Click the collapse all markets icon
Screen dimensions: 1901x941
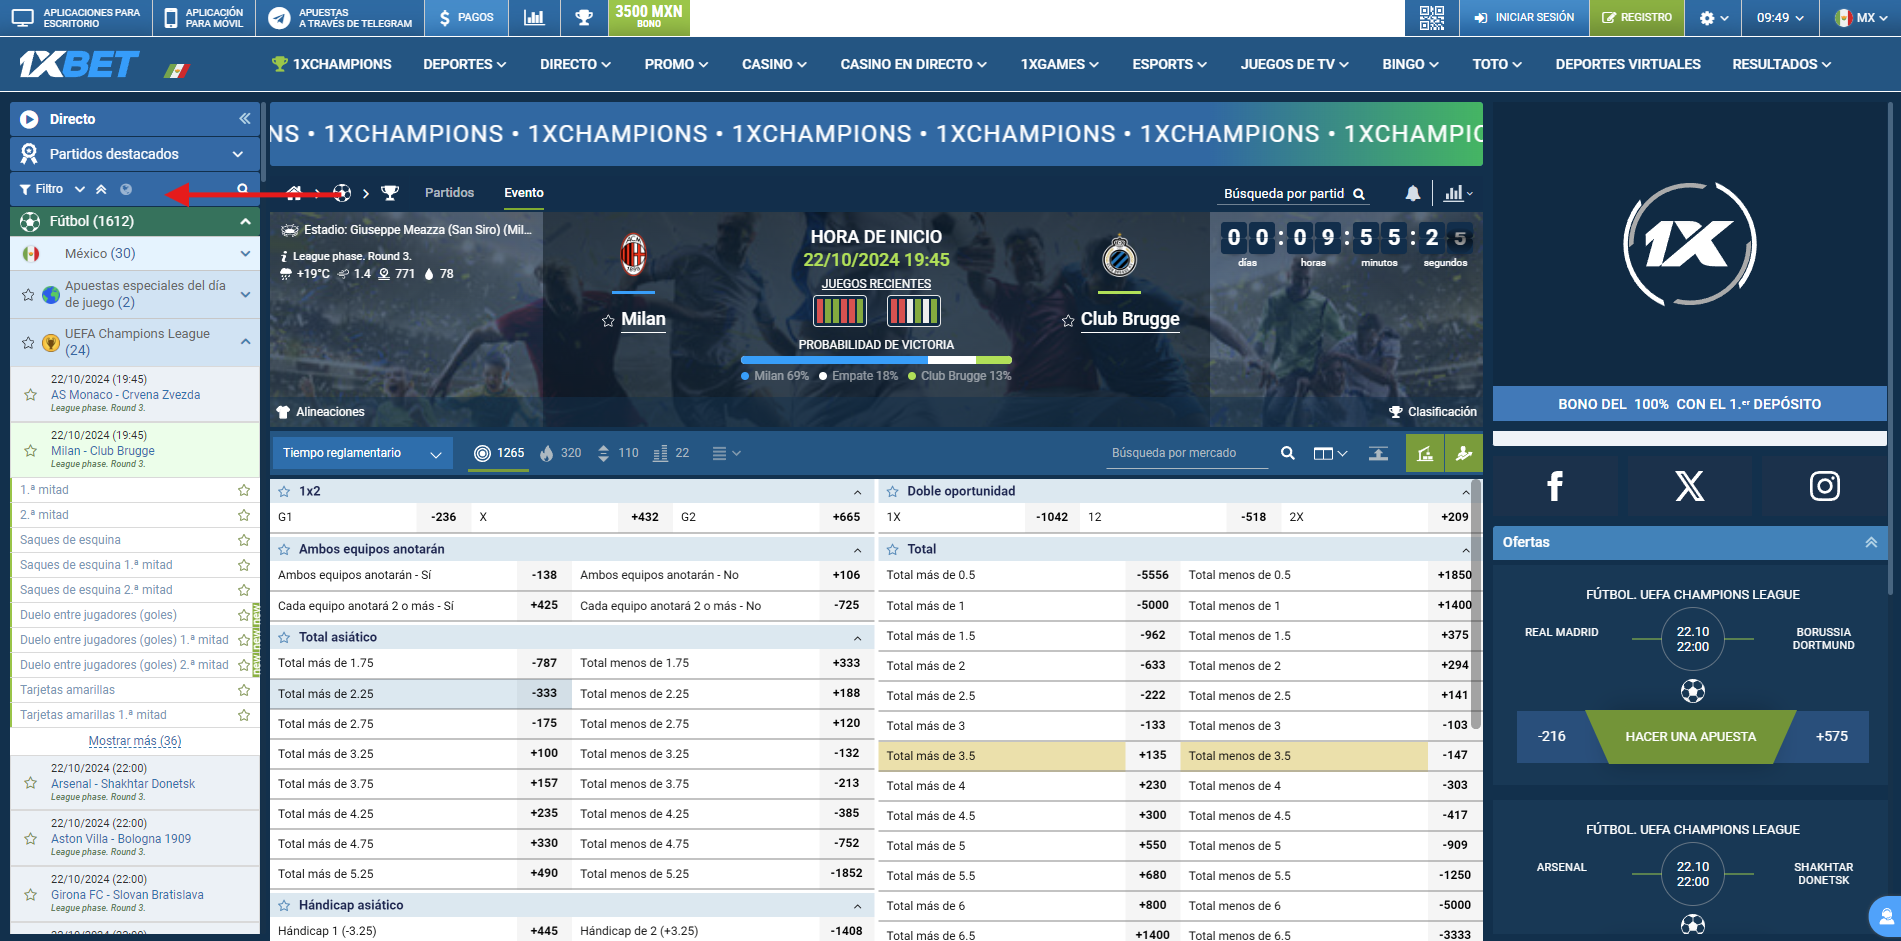click(1378, 453)
